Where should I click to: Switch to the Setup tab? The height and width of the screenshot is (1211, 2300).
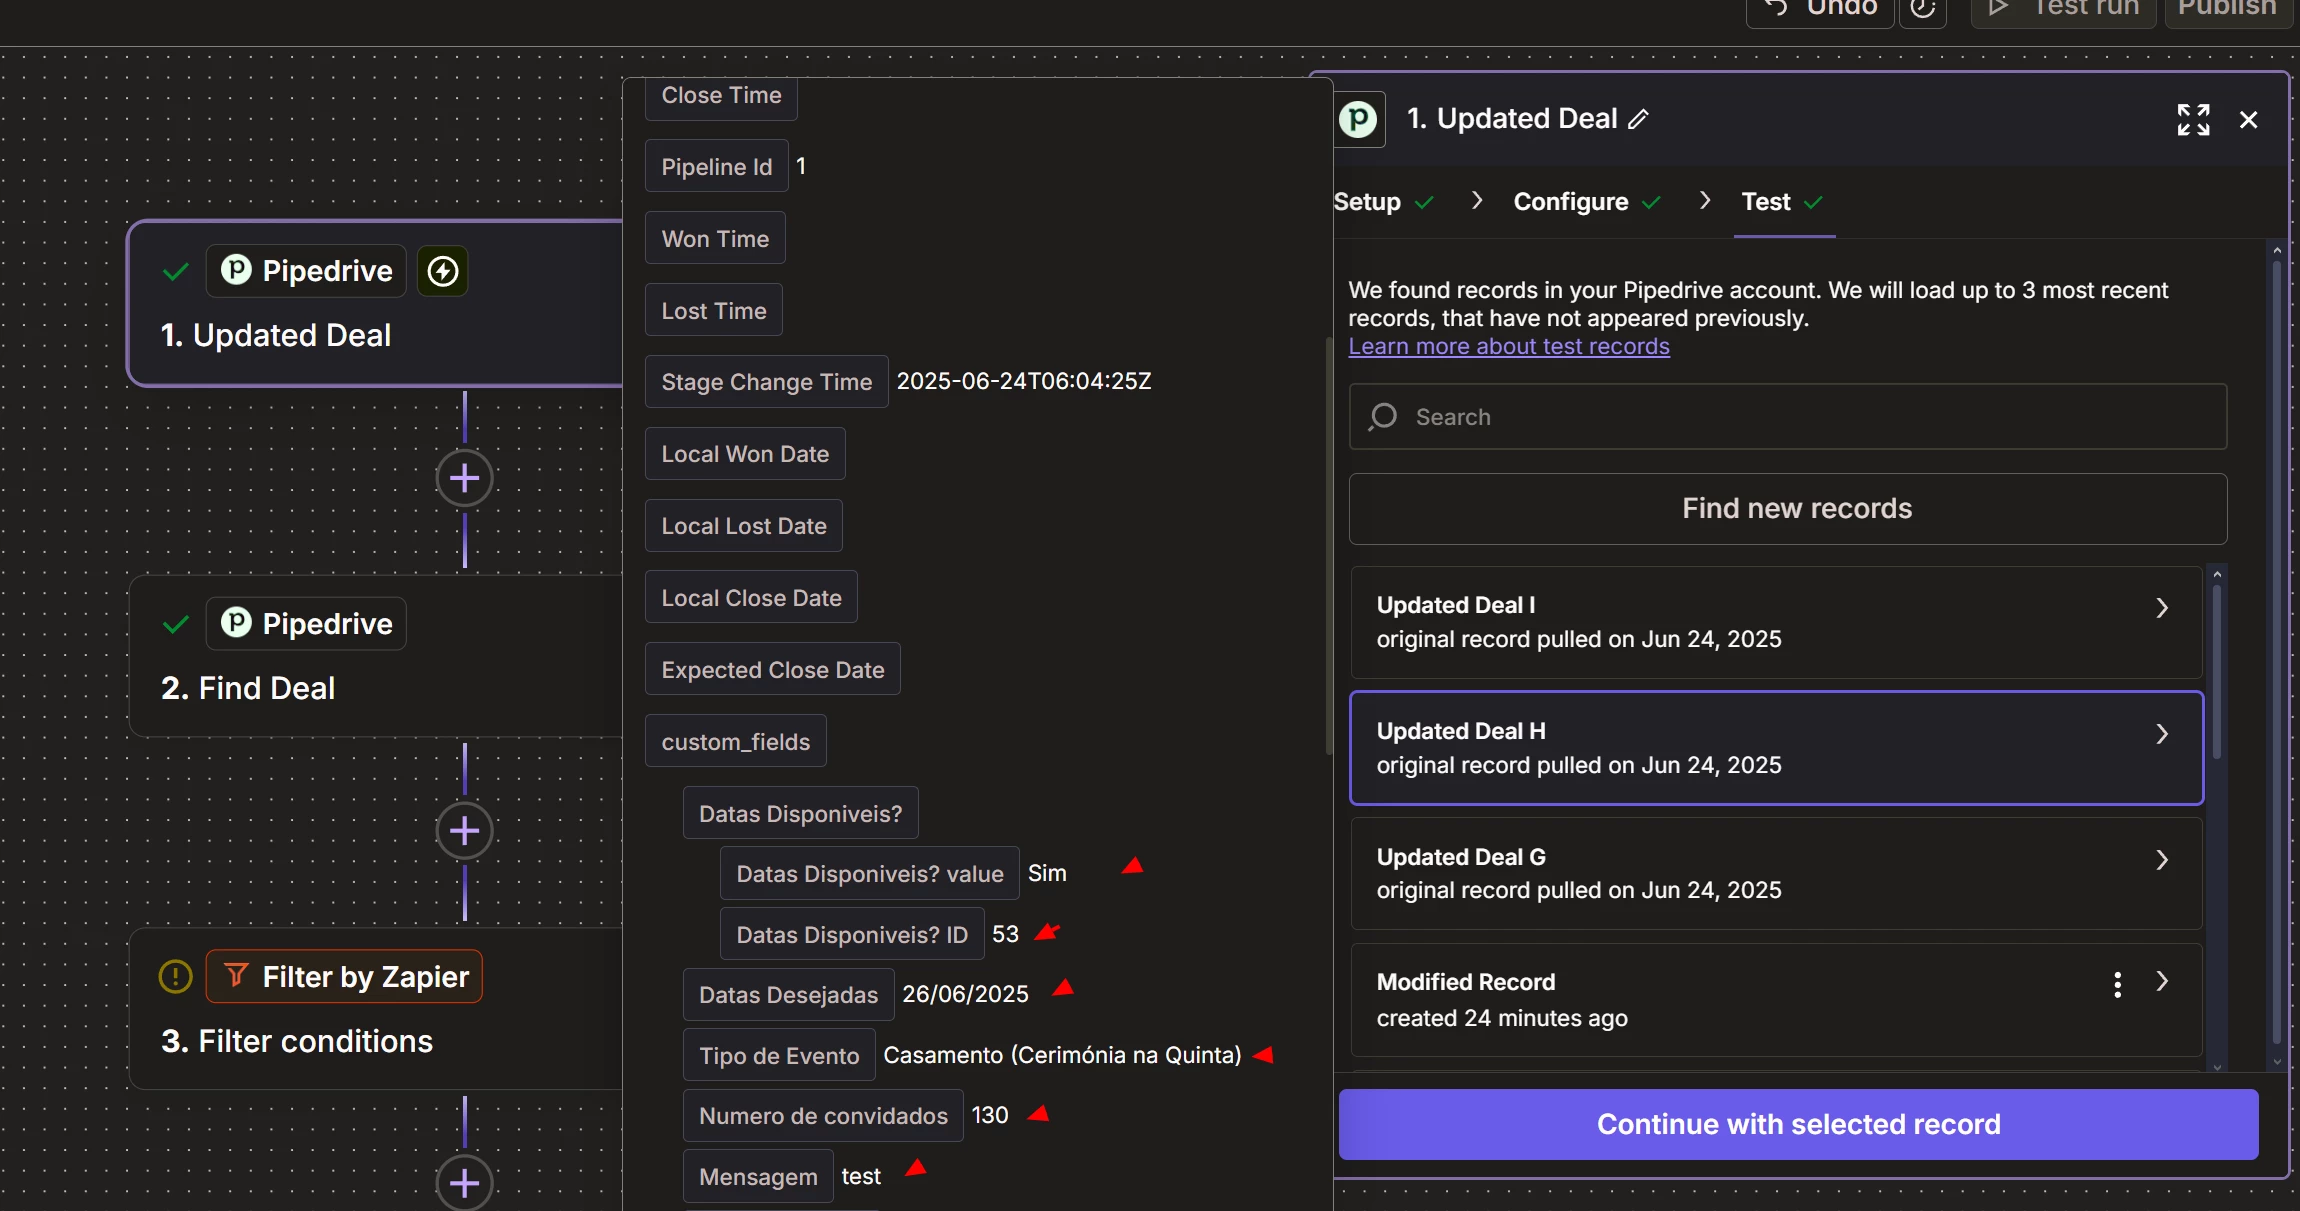click(1367, 202)
